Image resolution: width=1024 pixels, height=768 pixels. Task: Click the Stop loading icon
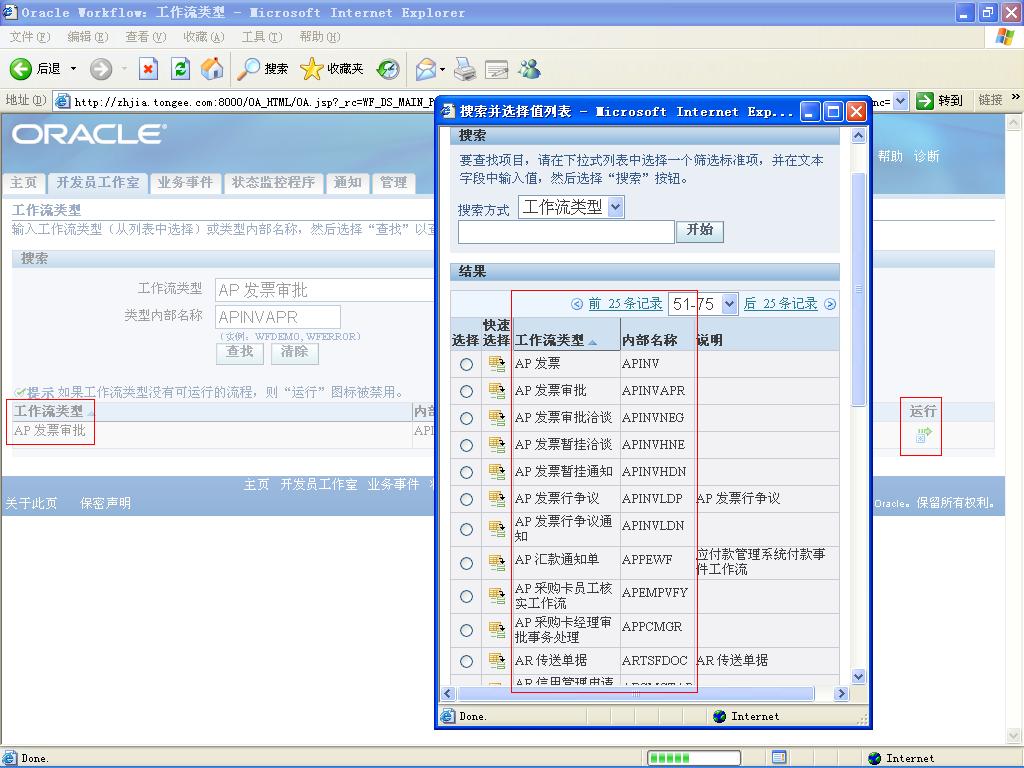point(148,69)
